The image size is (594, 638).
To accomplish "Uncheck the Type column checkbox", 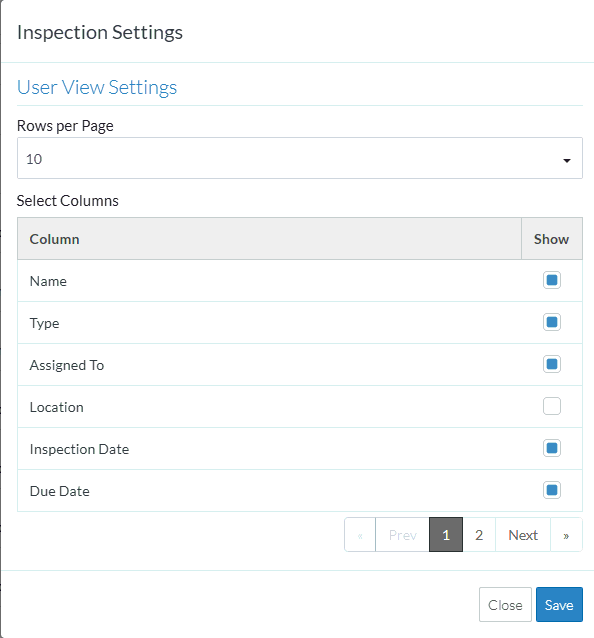I will [x=552, y=322].
